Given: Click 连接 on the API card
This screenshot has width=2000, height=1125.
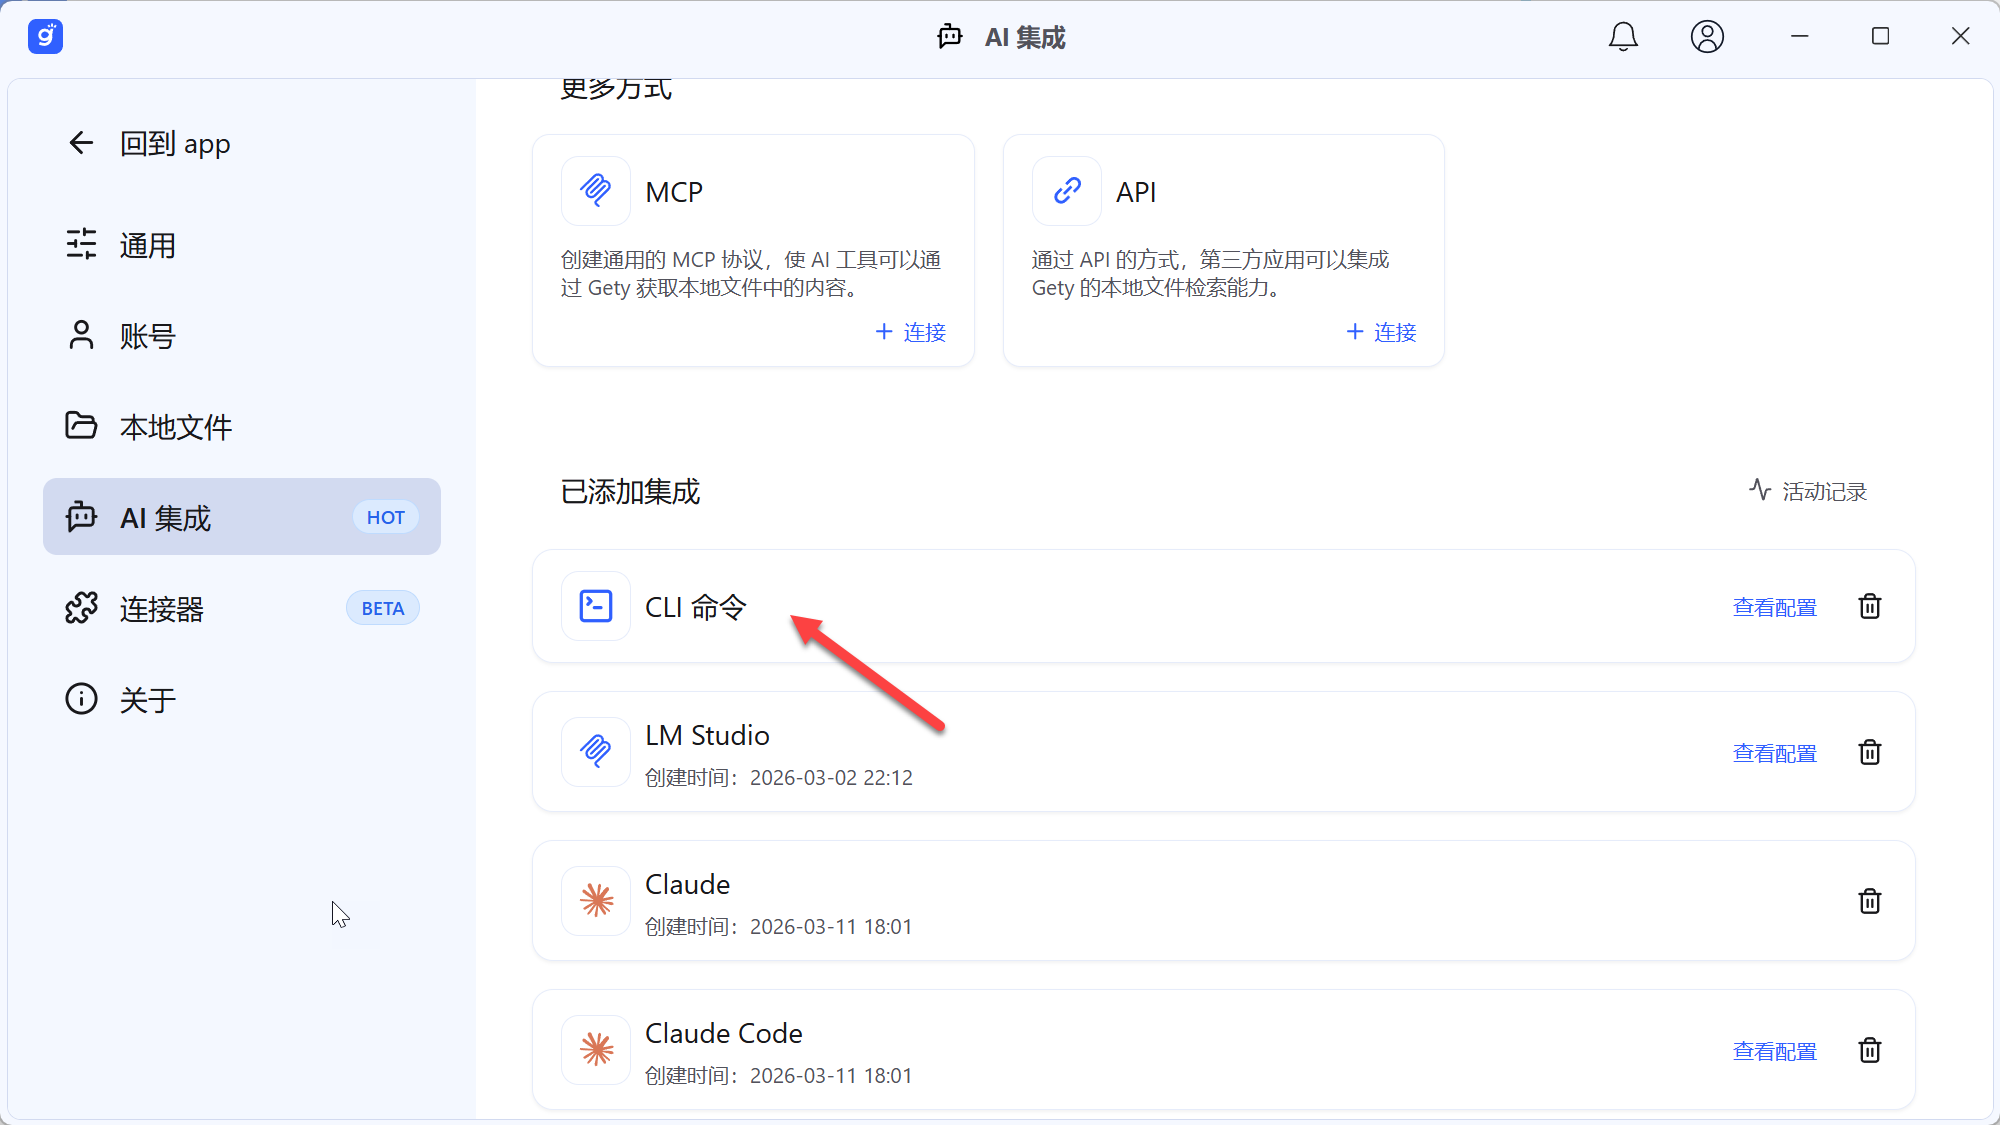Looking at the screenshot, I should (1382, 332).
